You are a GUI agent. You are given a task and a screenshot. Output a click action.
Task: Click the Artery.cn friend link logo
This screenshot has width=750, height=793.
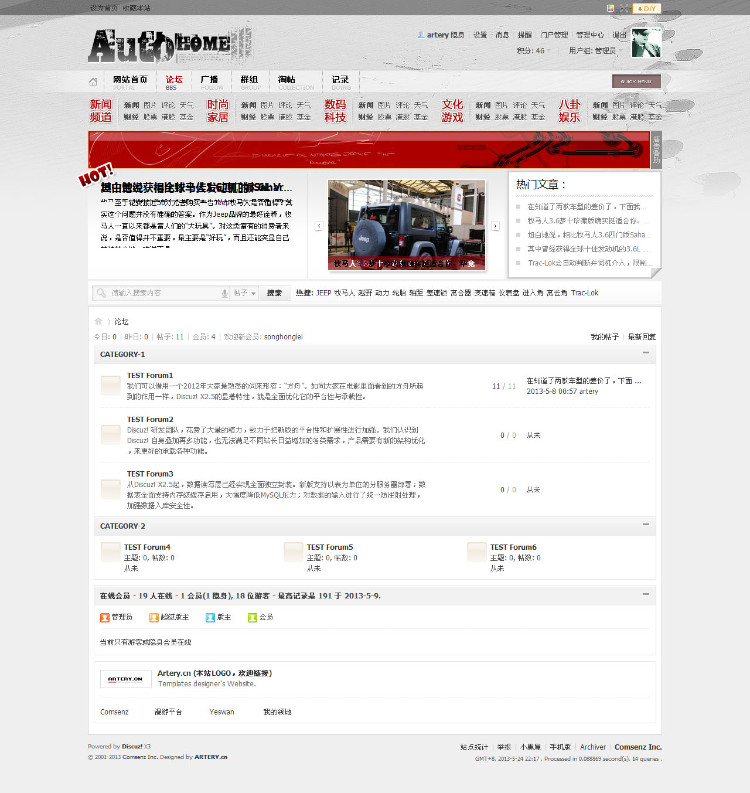[x=125, y=679]
